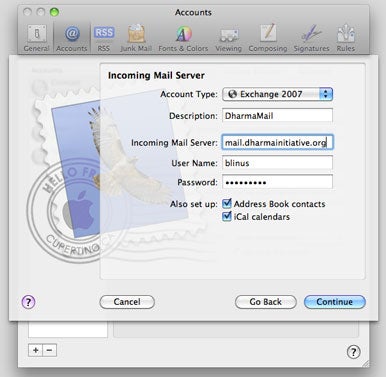Open the General preferences pane
386x377 pixels.
coord(37,38)
